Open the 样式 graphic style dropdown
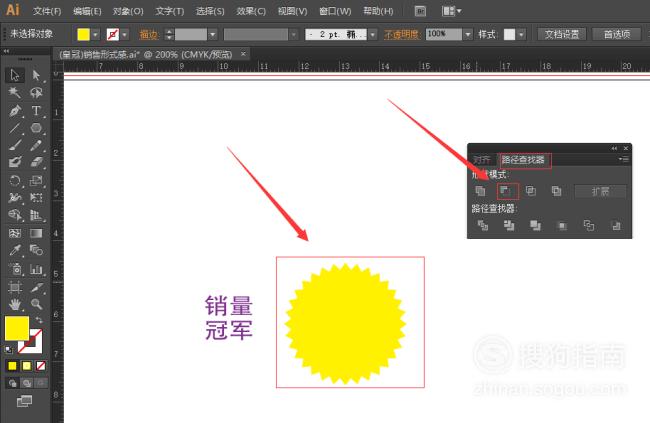Screen dimensions: 650x423 pos(521,34)
